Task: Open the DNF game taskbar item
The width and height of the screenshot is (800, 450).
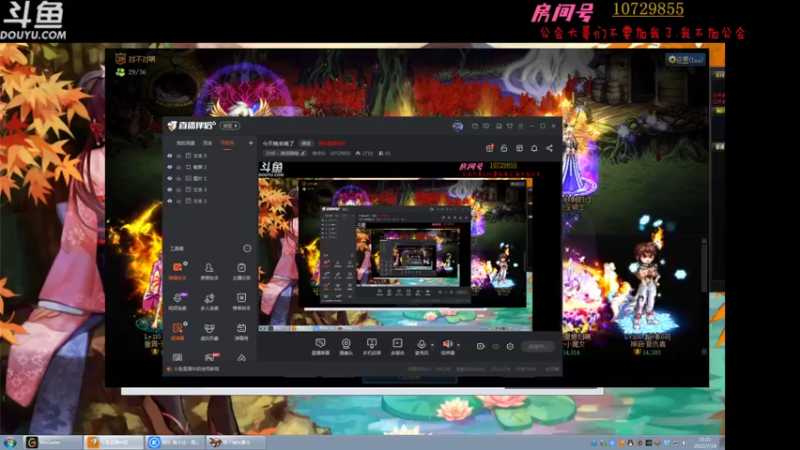Action: pyautogui.click(x=236, y=442)
